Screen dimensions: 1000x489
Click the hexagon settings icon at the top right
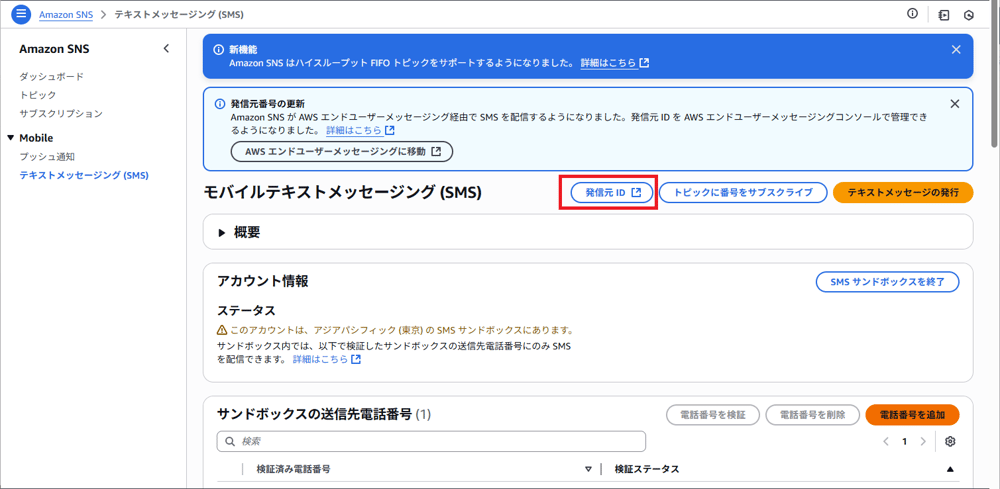[969, 15]
